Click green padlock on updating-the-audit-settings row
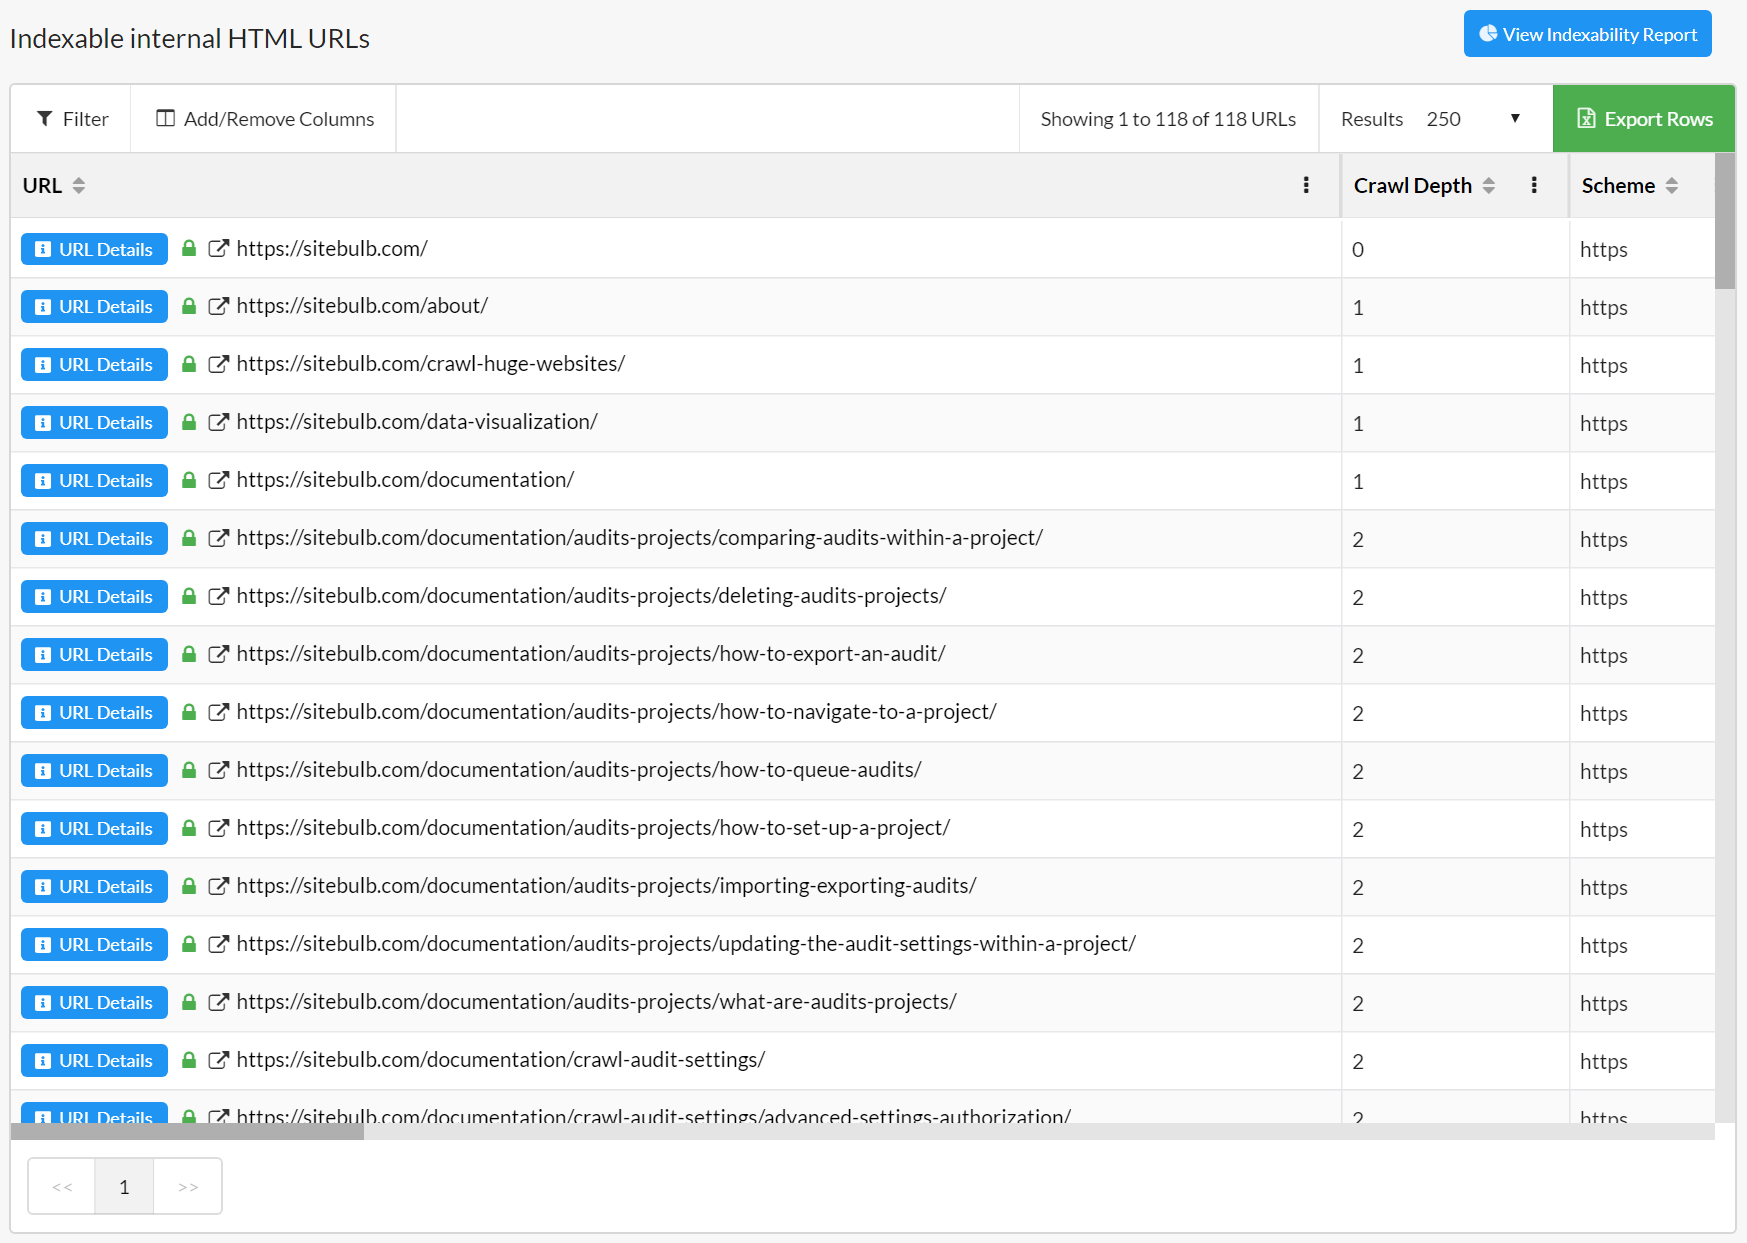The height and width of the screenshot is (1243, 1747). (188, 944)
